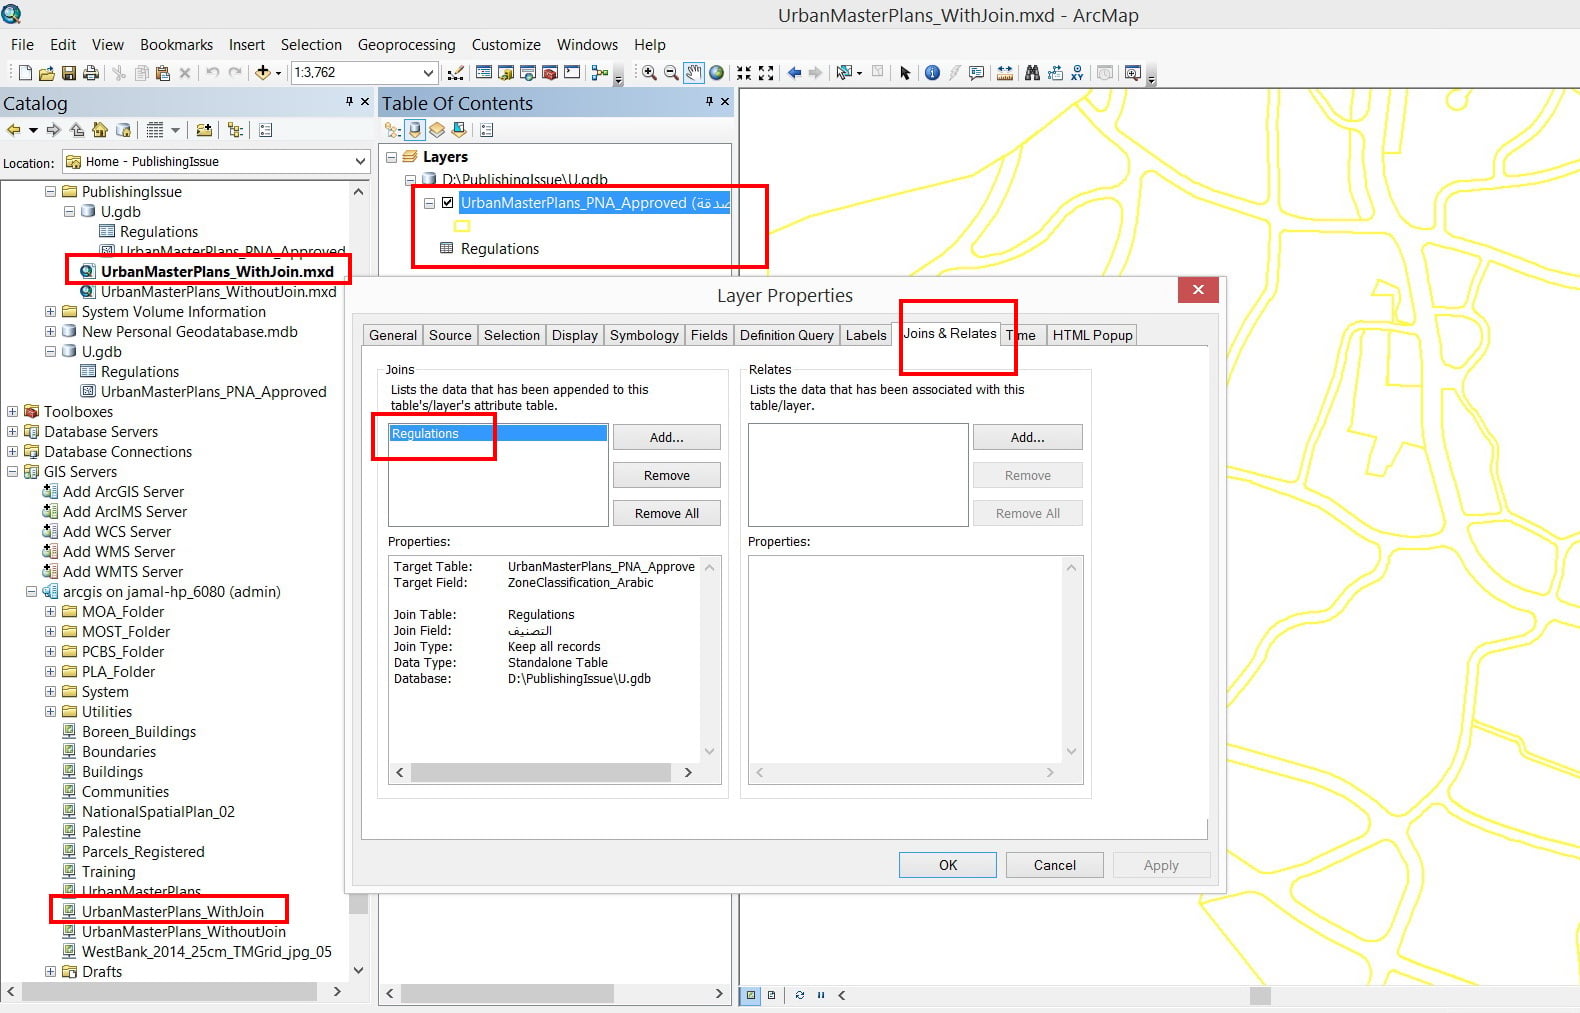Toggle UrbanMasterPlans_PNA_Approved layer visibility checkbox
The image size is (1580, 1013).
[x=447, y=202]
